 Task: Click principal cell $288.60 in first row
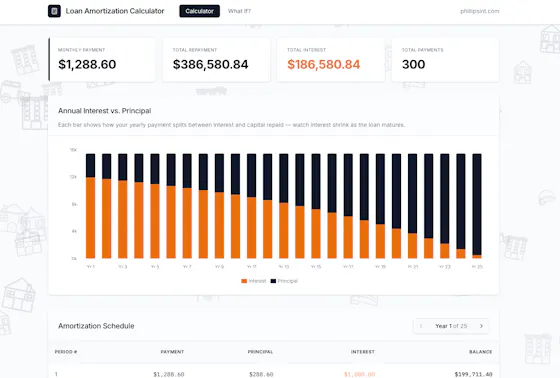261,374
